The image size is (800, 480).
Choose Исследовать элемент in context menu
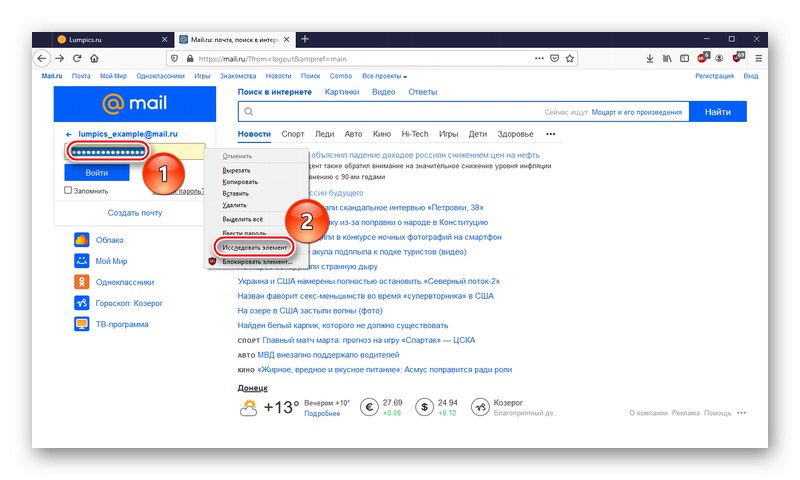(254, 247)
